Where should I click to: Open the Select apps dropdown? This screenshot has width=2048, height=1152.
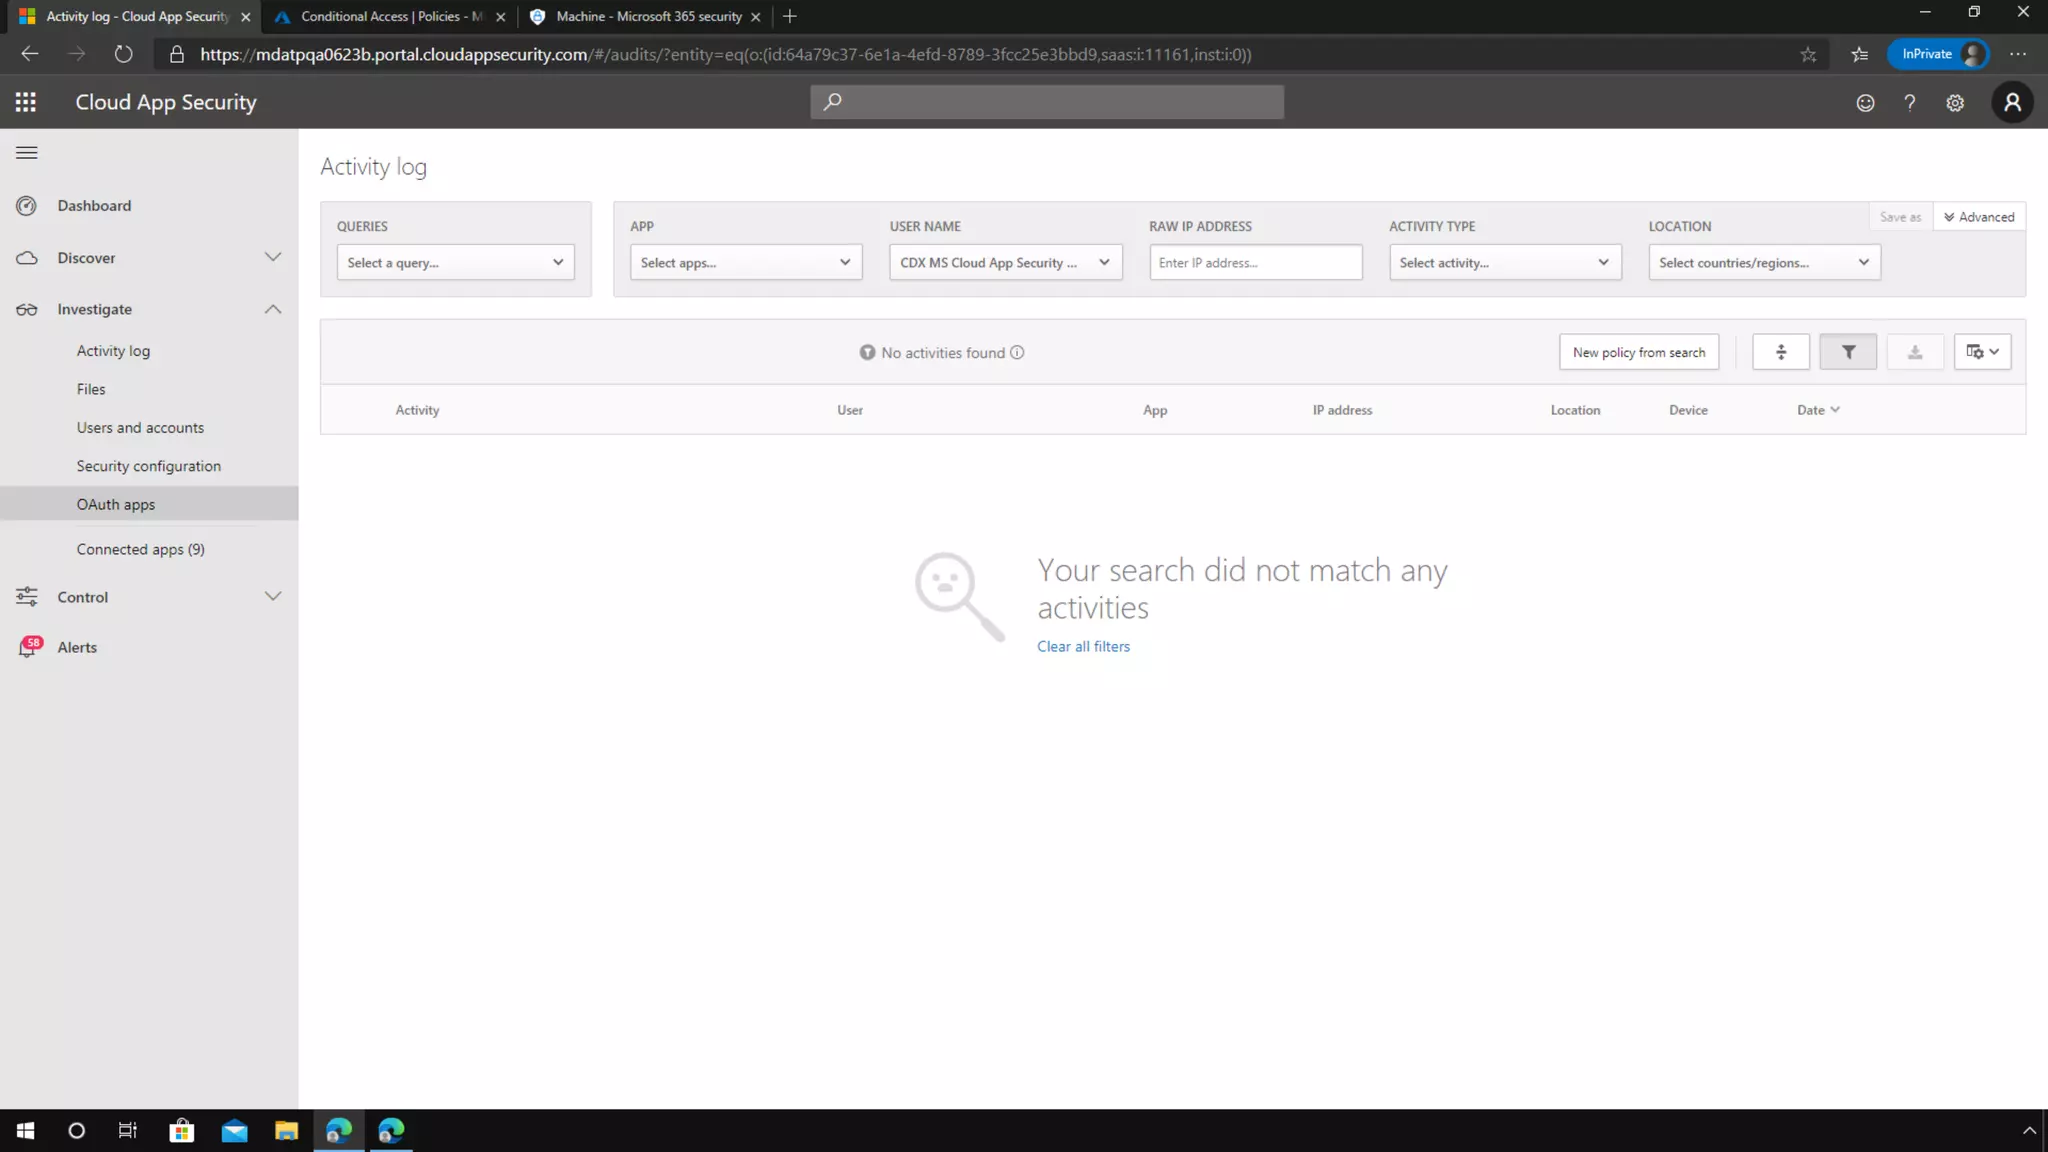[x=745, y=263]
